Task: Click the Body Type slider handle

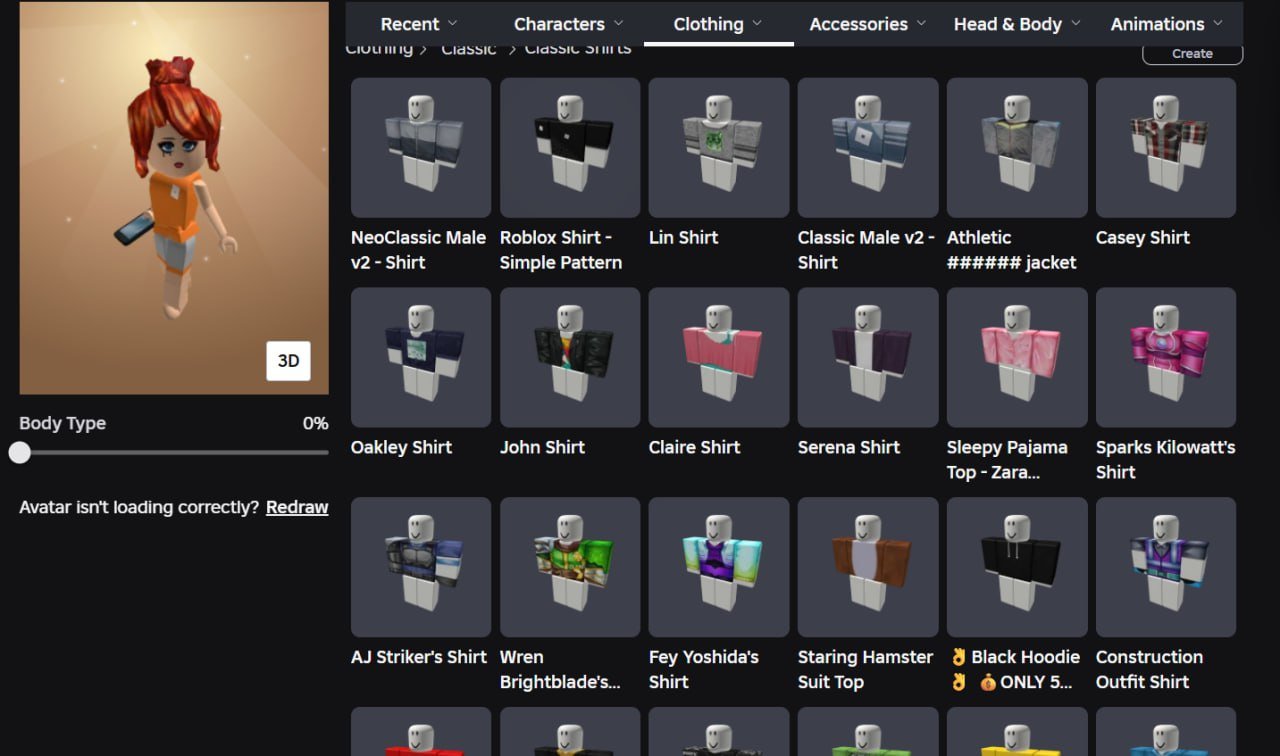Action: pos(20,453)
